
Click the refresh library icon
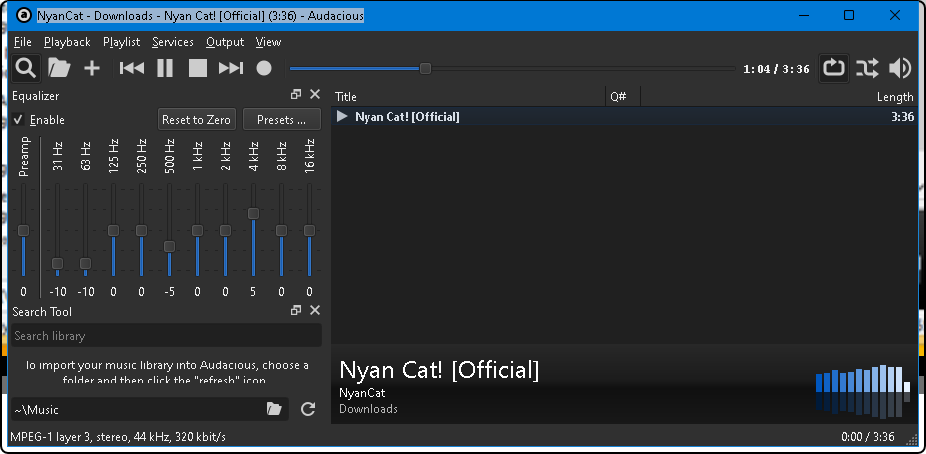(308, 409)
